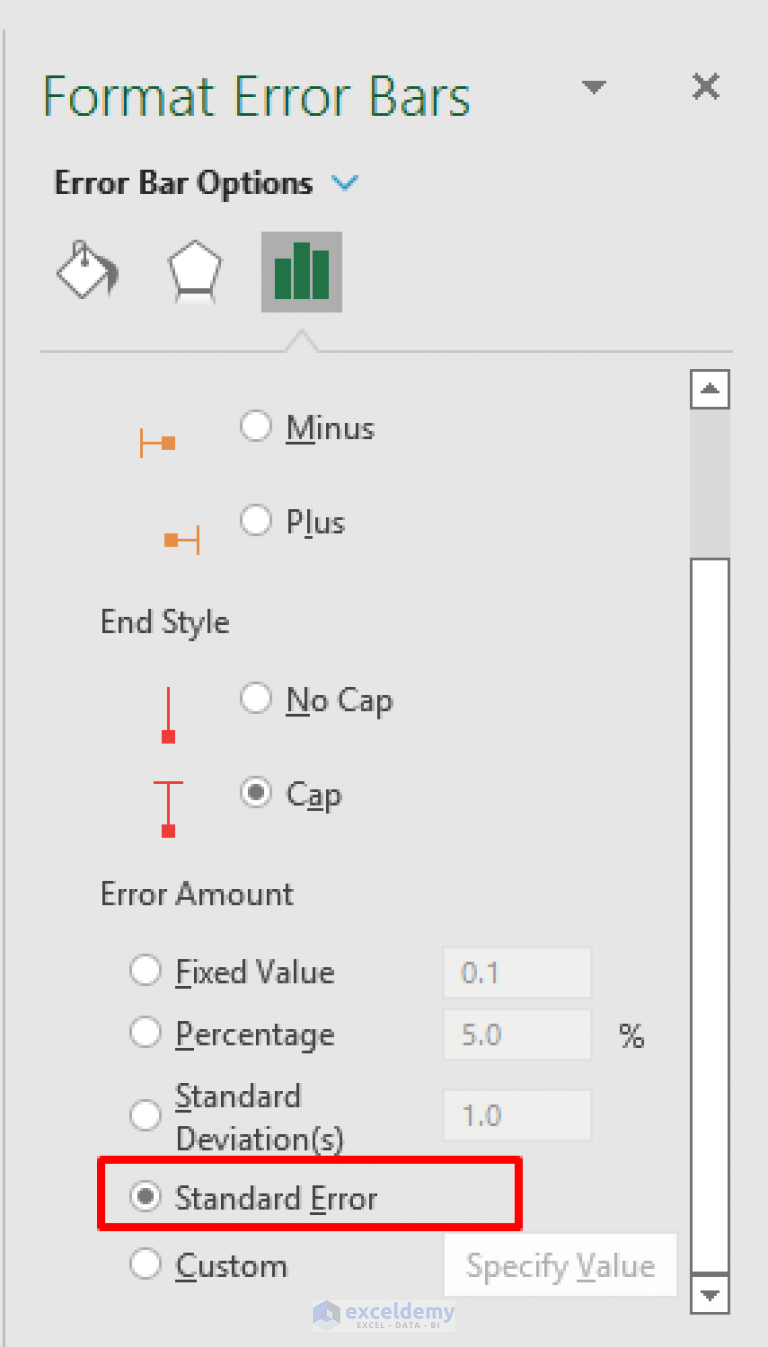Image resolution: width=768 pixels, height=1347 pixels.
Task: Open the Error Bar Options dropdown
Action: tap(345, 182)
